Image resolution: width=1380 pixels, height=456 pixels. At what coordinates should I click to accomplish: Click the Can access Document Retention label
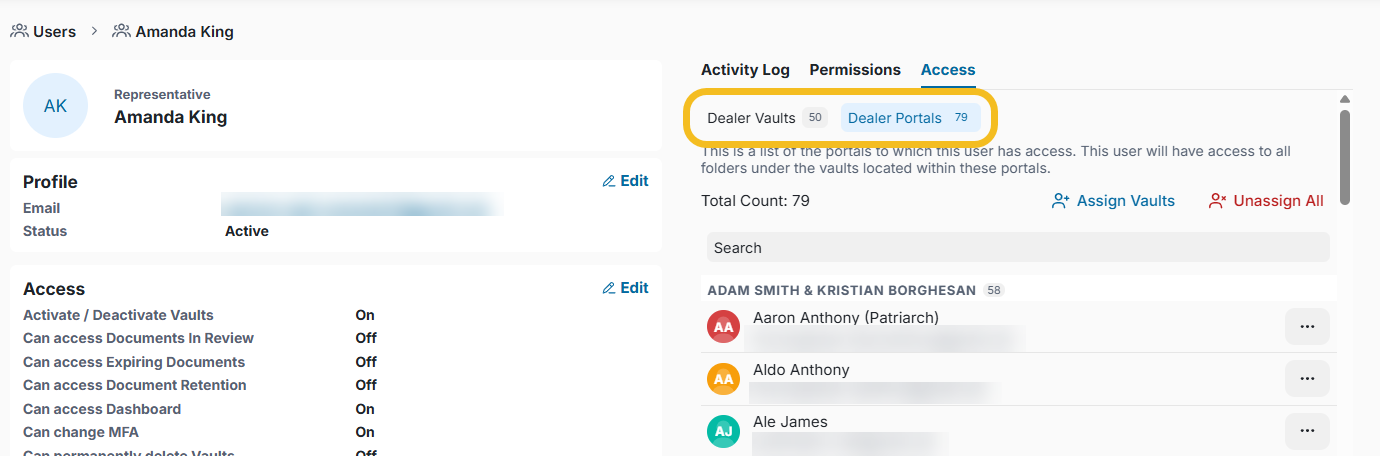[x=134, y=385]
